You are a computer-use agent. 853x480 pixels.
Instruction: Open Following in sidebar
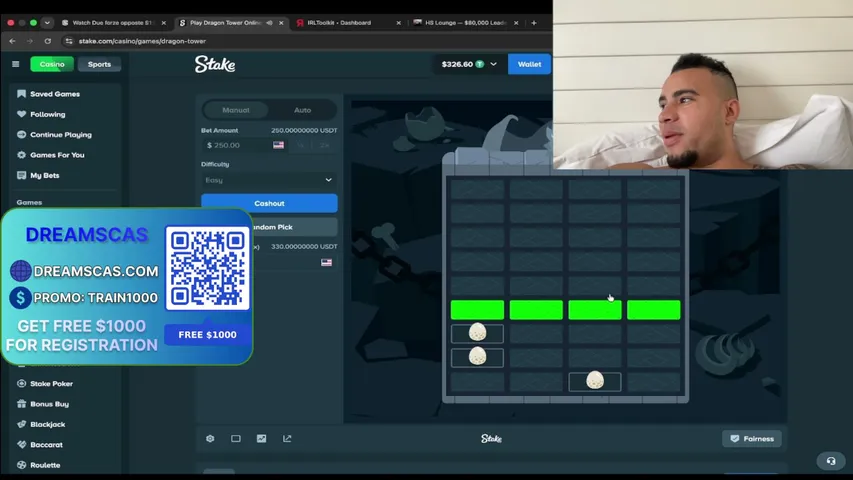[47, 114]
